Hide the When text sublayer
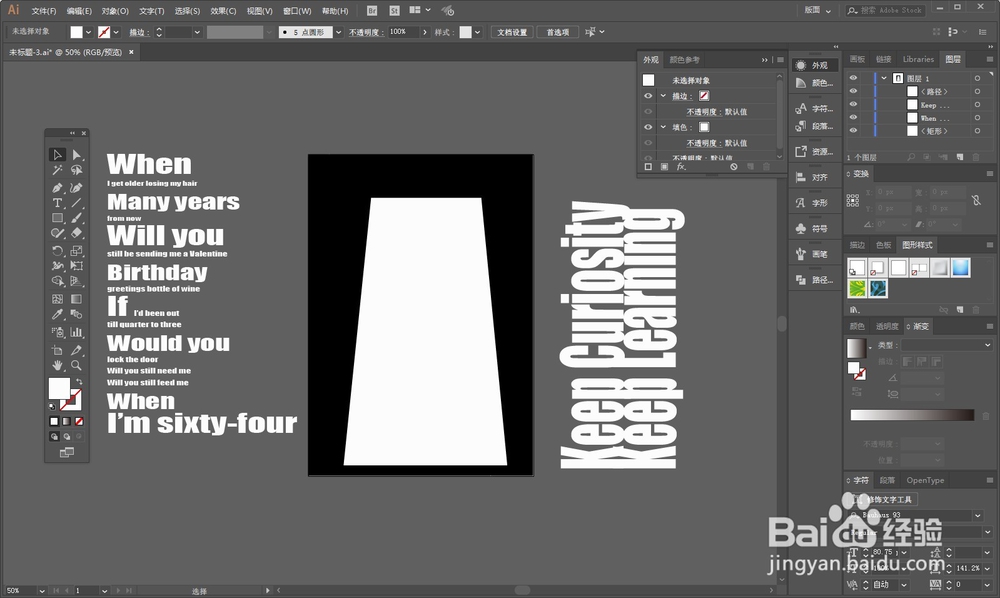This screenshot has width=1000, height=598. click(853, 118)
